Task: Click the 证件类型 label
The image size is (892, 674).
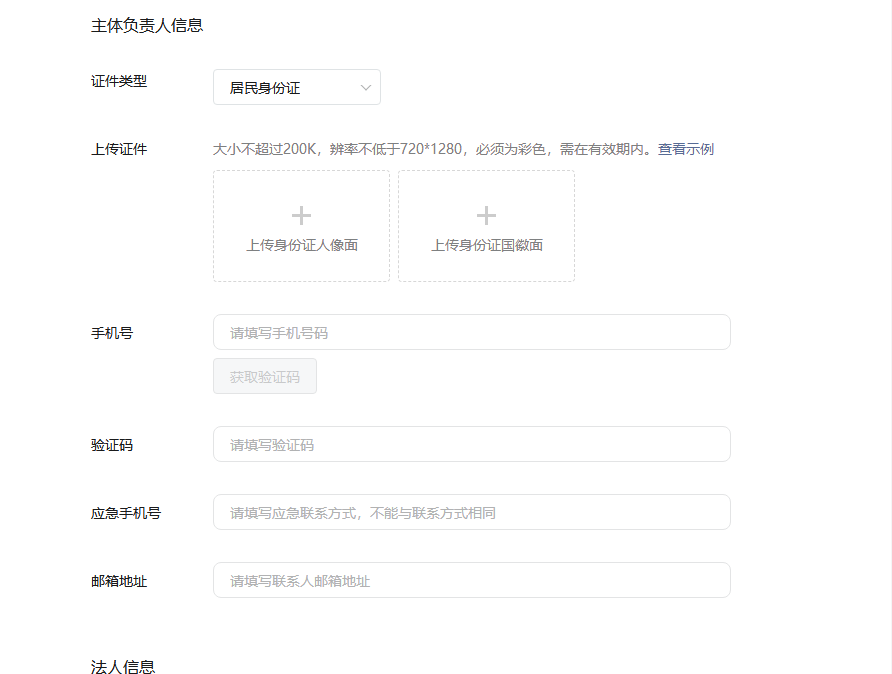Action: (x=119, y=81)
